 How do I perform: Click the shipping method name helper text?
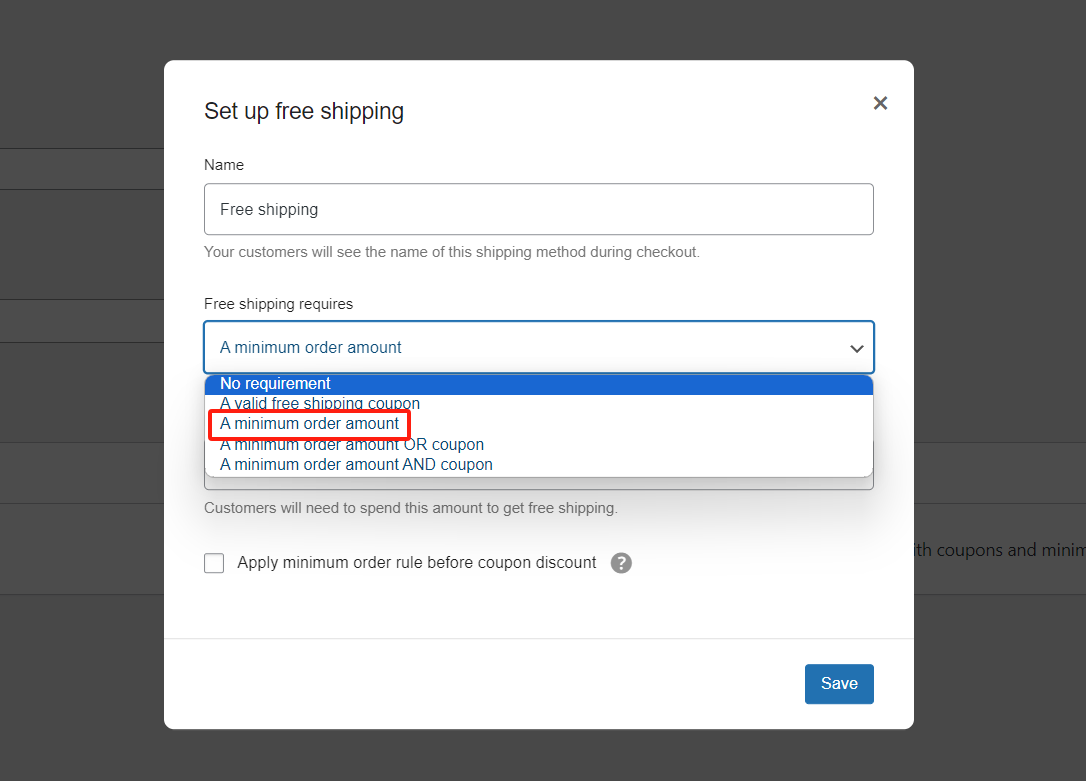tap(451, 252)
